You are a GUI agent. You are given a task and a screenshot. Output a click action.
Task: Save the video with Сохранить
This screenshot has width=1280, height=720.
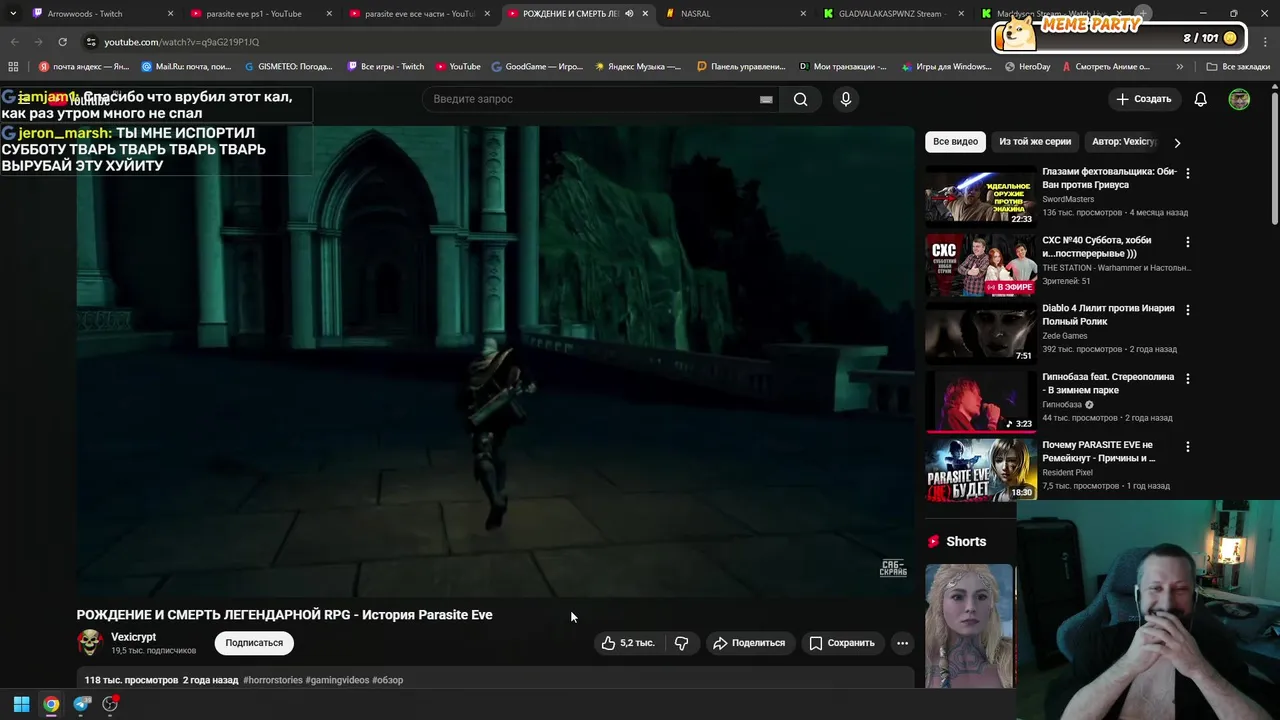click(x=841, y=643)
